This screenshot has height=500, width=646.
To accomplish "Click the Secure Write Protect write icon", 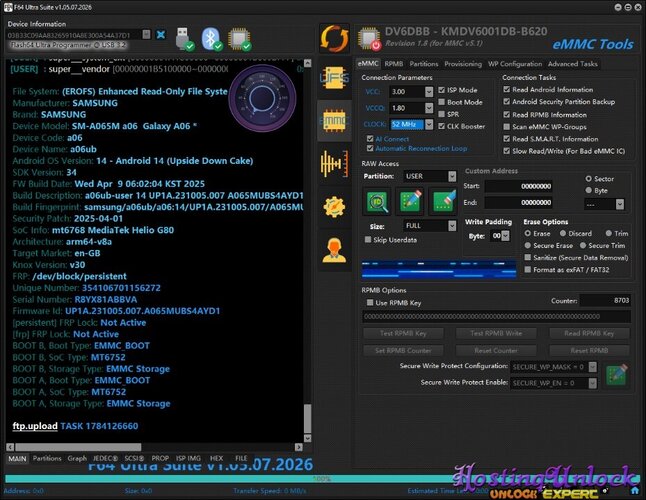I will pos(617,374).
